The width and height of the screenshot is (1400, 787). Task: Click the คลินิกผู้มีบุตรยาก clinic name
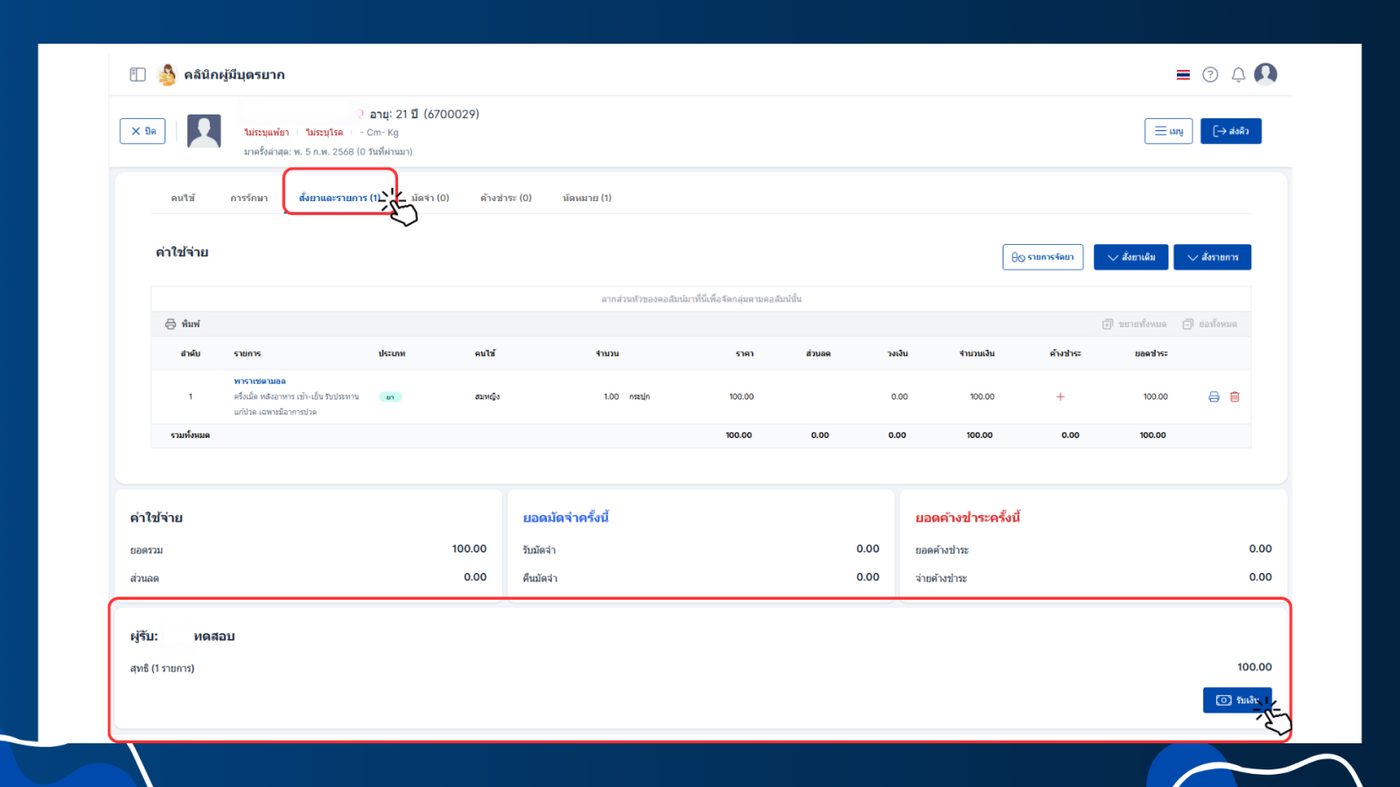point(235,75)
